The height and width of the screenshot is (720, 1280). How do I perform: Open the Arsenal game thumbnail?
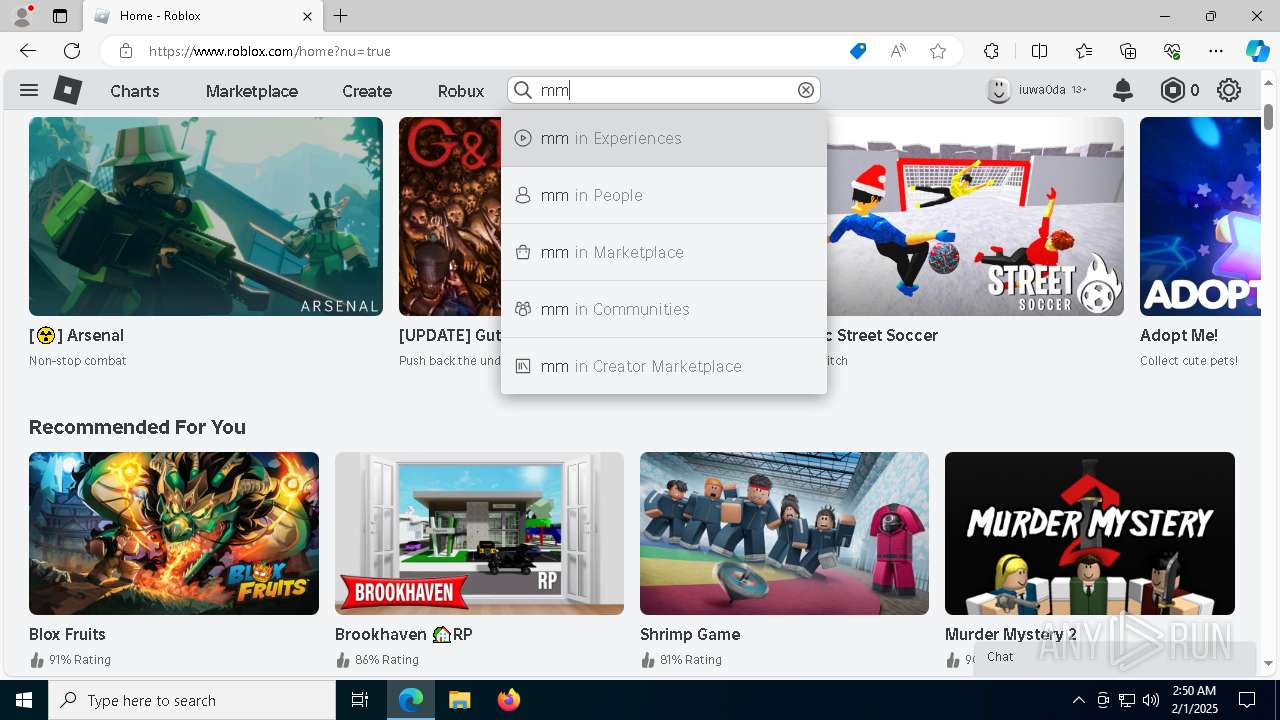point(206,216)
